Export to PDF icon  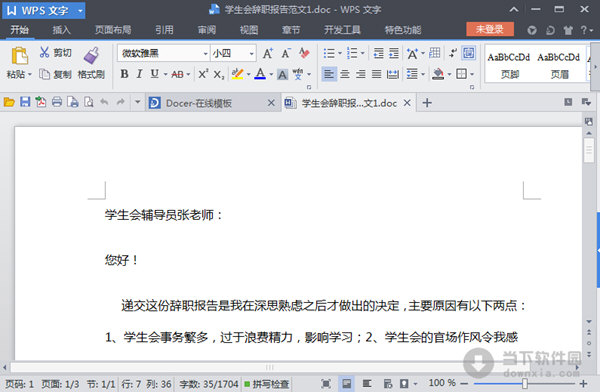41,102
